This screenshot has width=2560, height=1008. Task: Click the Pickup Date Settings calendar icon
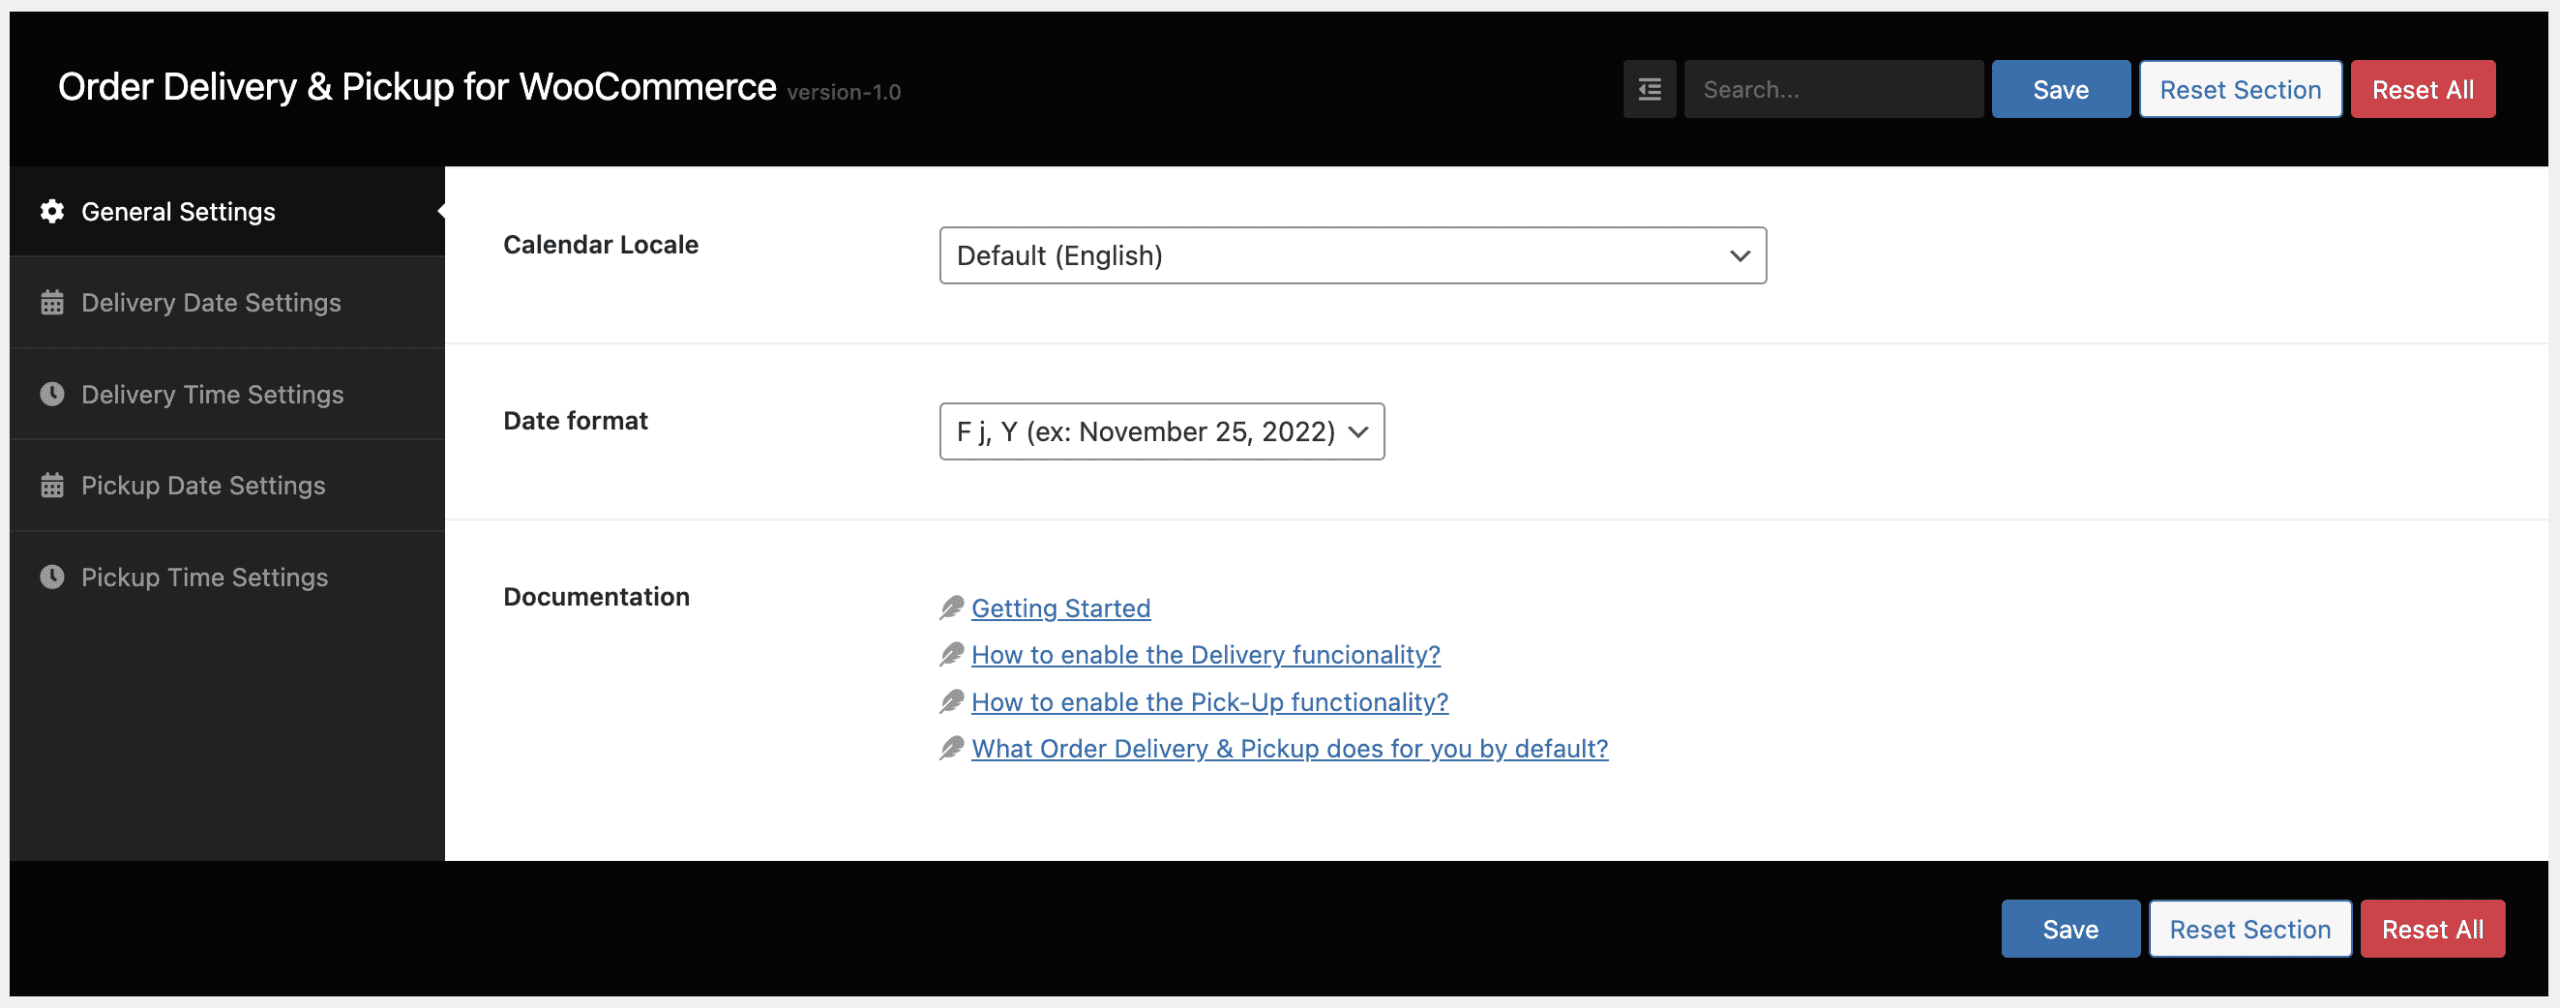(x=52, y=486)
